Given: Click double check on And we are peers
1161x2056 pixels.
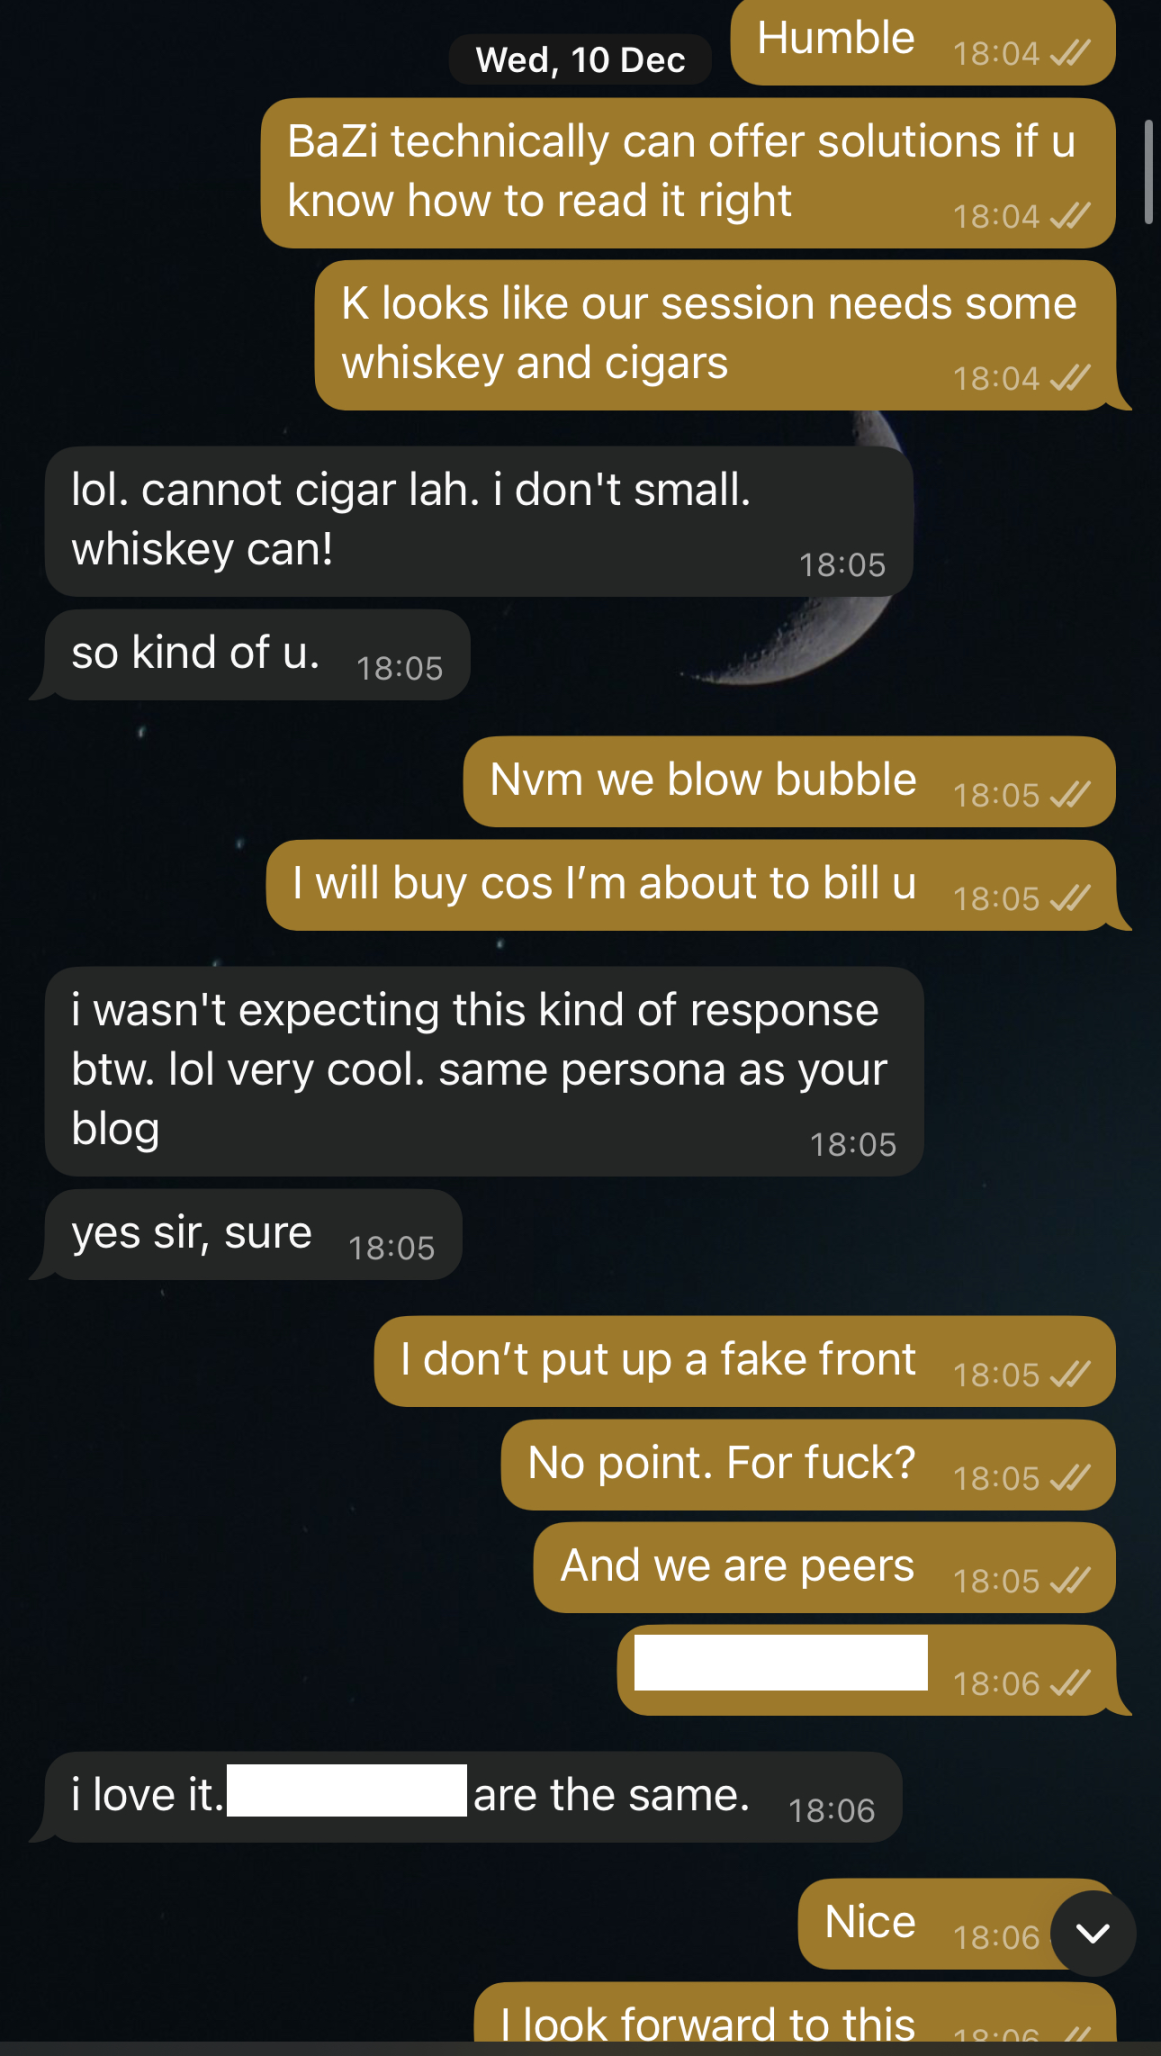Looking at the screenshot, I should pyautogui.click(x=1070, y=1581).
